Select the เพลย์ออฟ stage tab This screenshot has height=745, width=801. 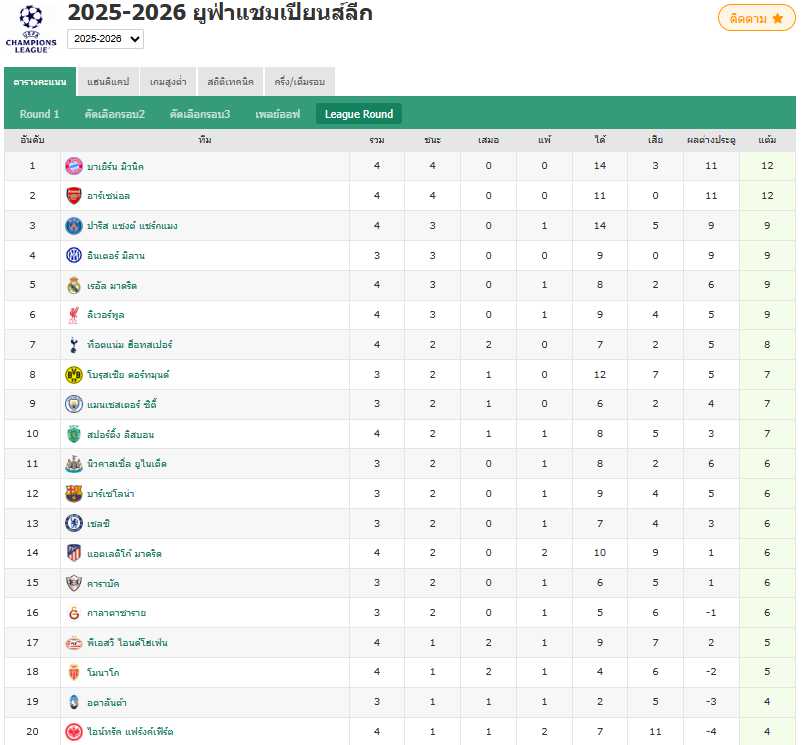[277, 114]
